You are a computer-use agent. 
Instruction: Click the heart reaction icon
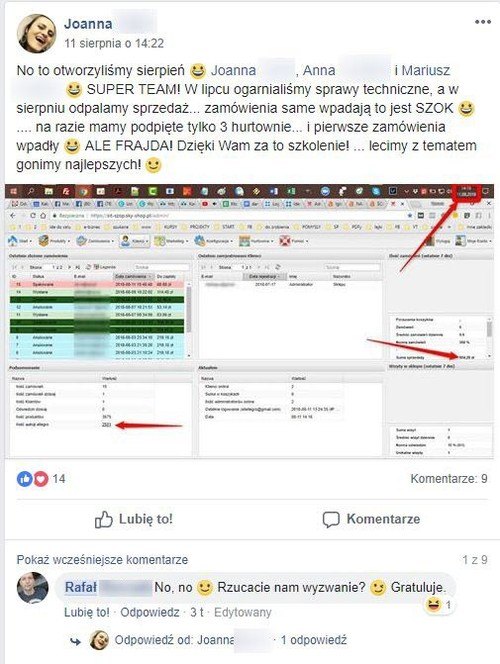click(x=41, y=479)
